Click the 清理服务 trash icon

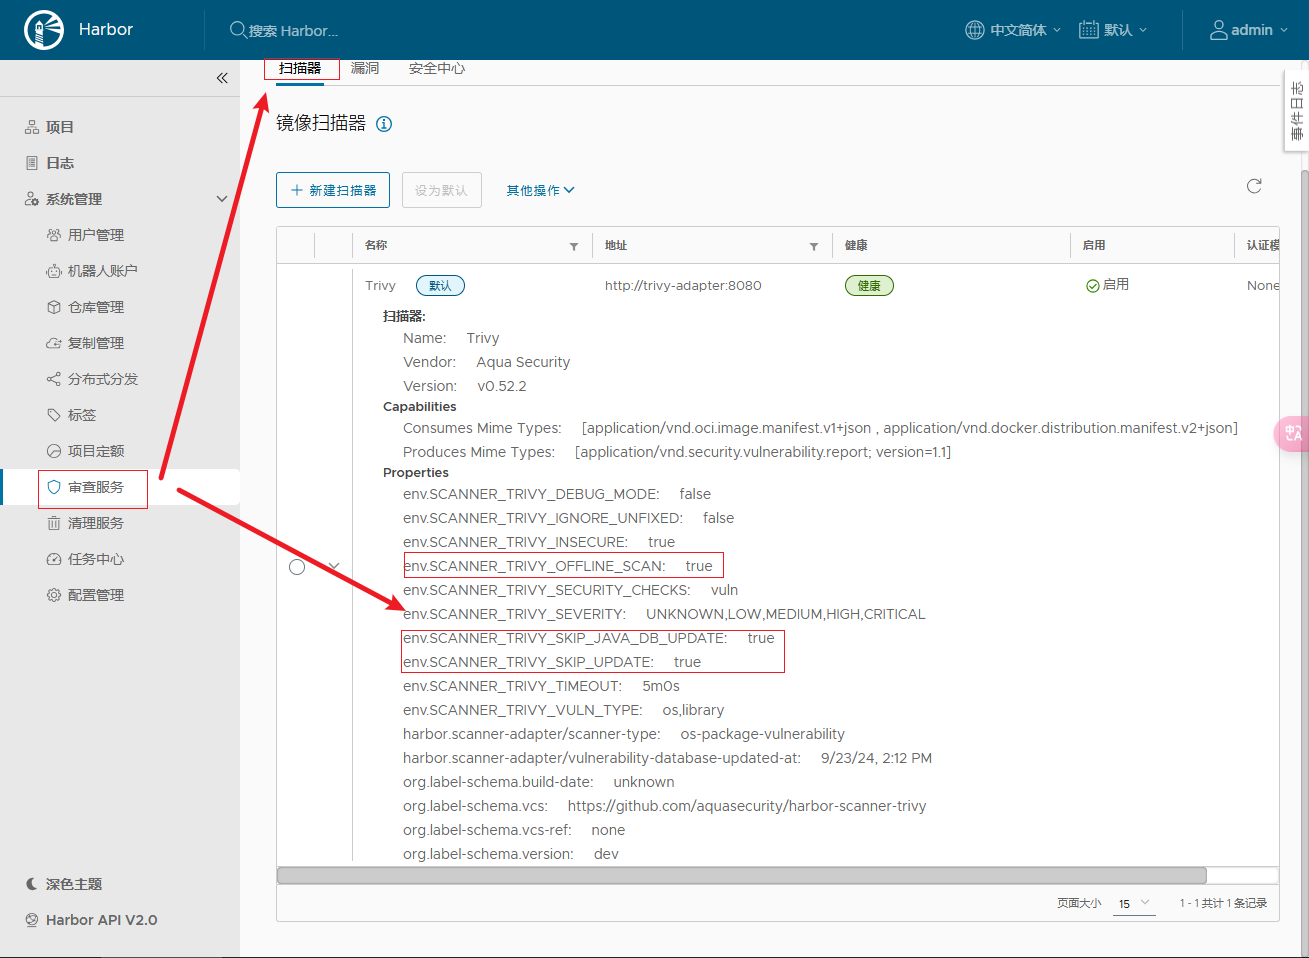pos(54,523)
